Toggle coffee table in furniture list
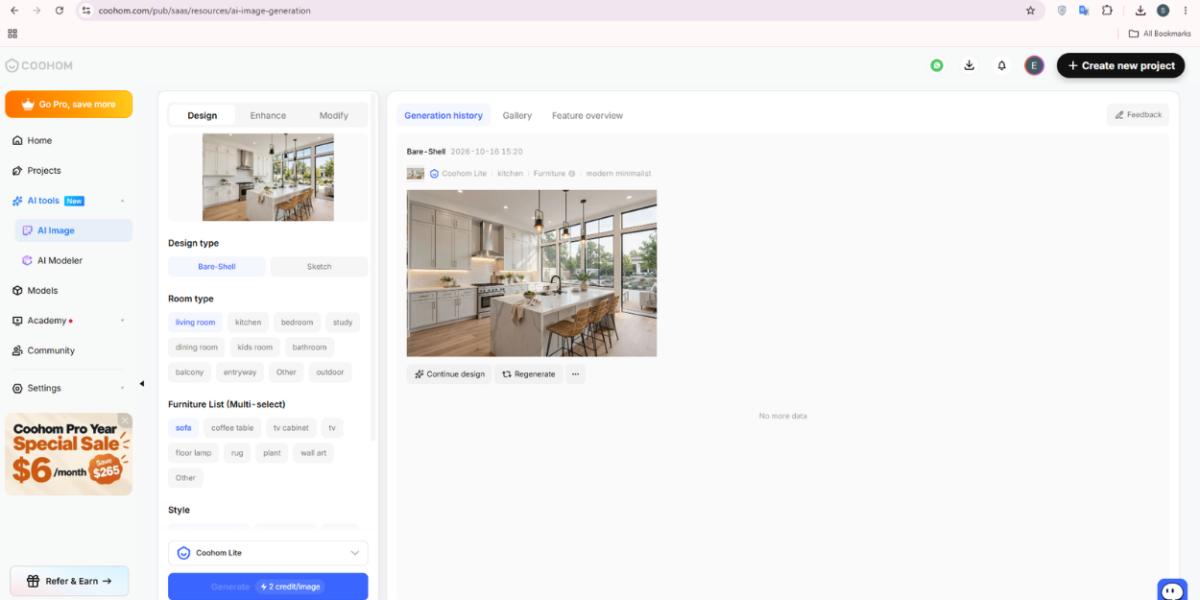The height and width of the screenshot is (600, 1200). point(232,427)
